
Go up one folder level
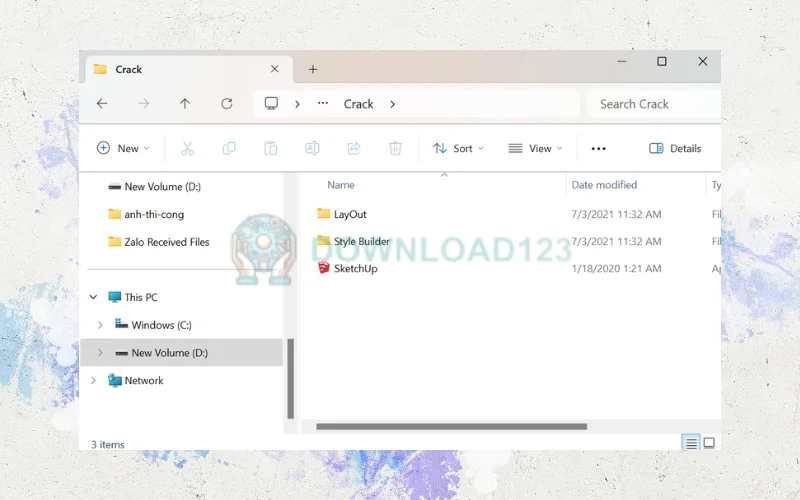coord(185,104)
